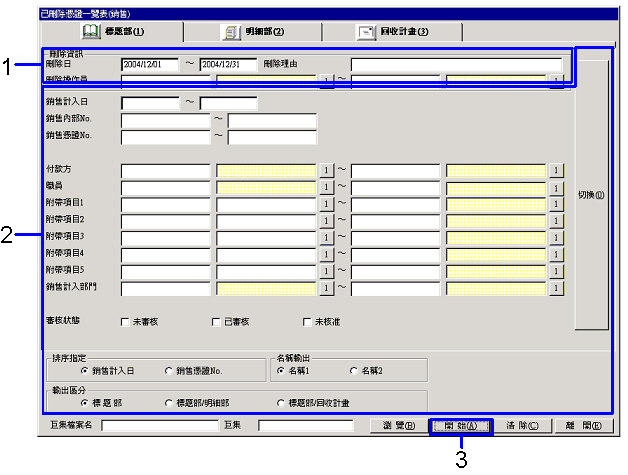The height and width of the screenshot is (475, 628).
Task: Check the 未審核 checkbox
Action: pos(125,322)
